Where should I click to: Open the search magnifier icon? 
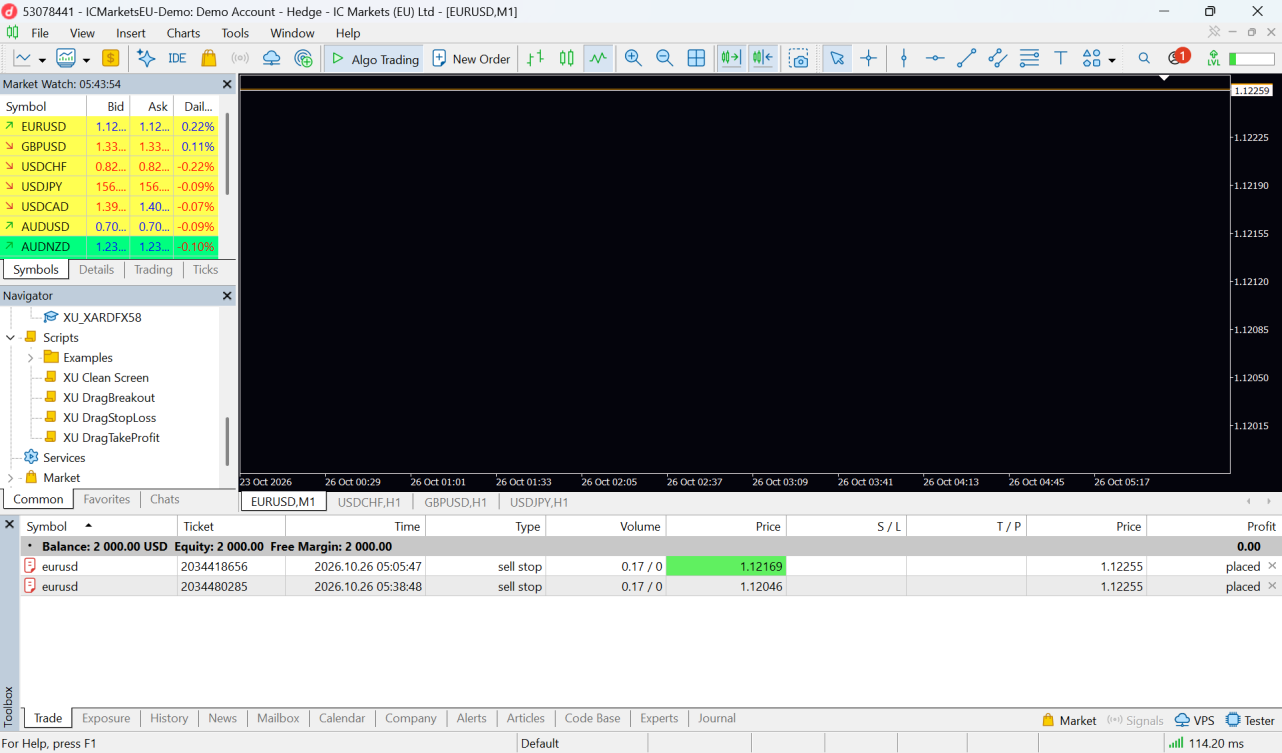coord(1144,59)
